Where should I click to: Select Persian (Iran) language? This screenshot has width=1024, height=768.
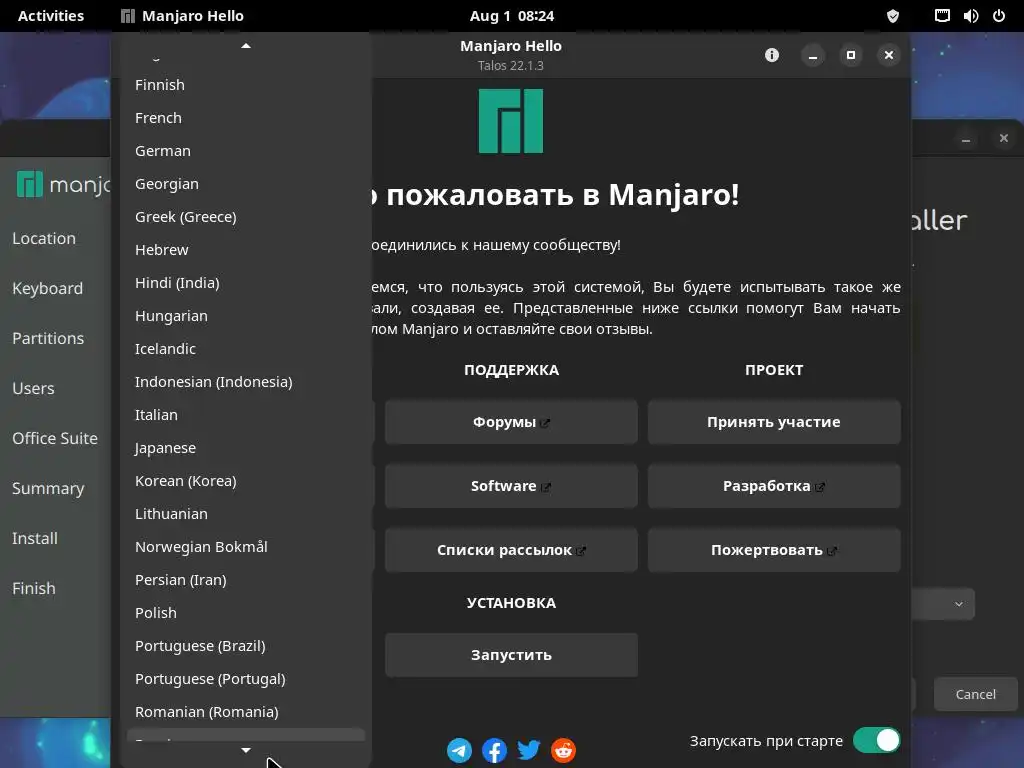246,580
